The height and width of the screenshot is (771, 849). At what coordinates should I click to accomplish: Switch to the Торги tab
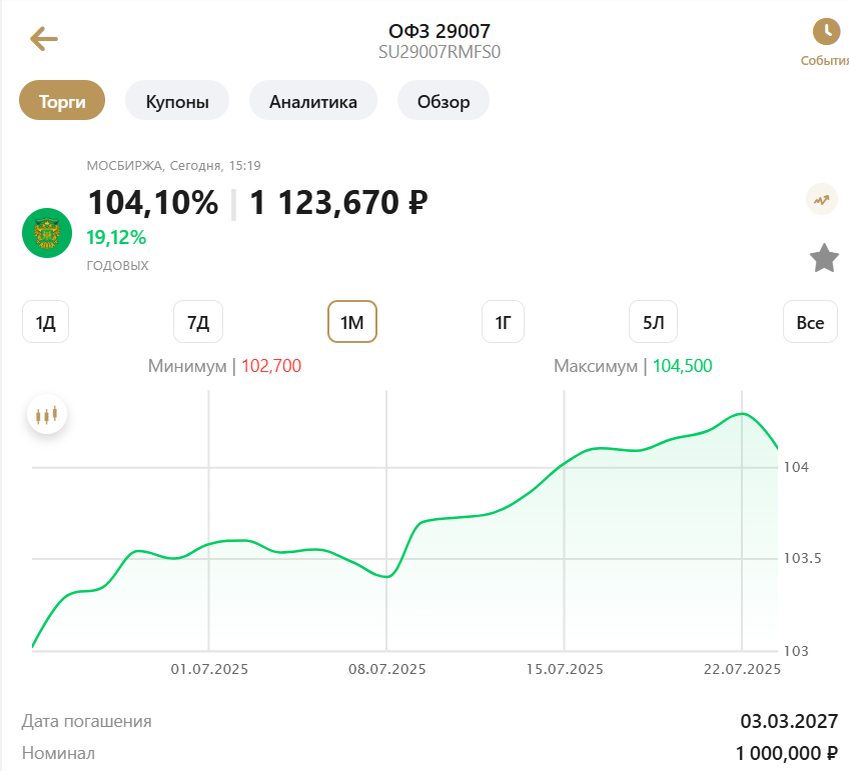62,101
